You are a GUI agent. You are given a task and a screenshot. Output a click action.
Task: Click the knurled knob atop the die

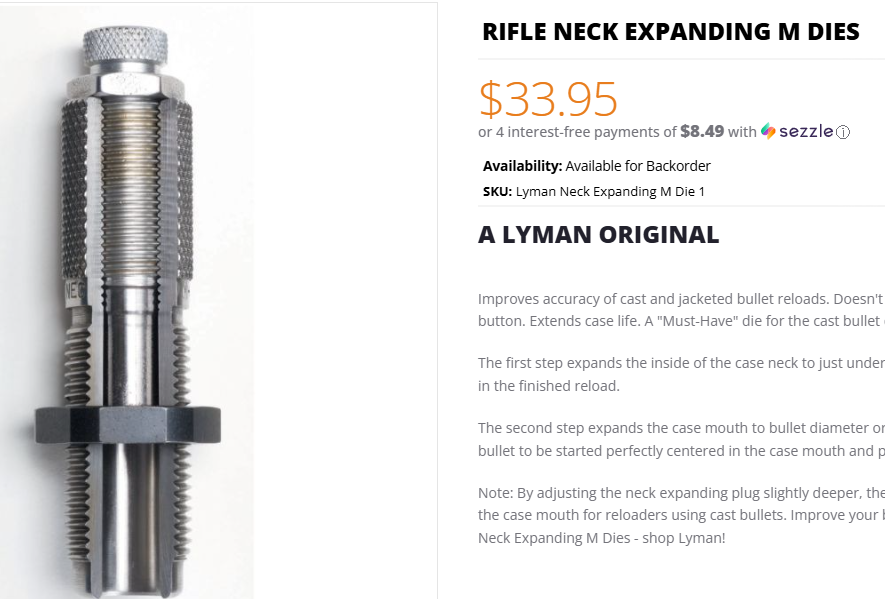coord(125,45)
